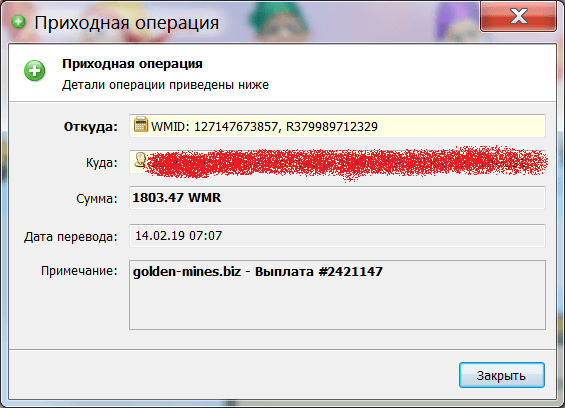Click the Сумма label
The height and width of the screenshot is (408, 565).
[x=97, y=199]
